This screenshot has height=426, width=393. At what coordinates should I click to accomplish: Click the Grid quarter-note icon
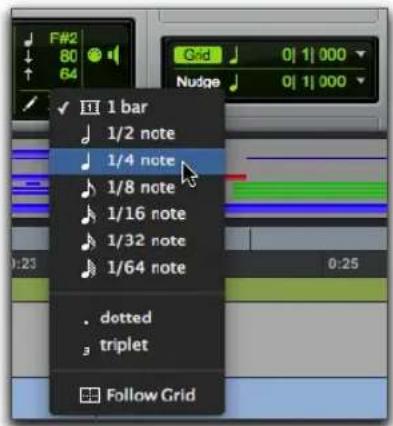coord(234,55)
